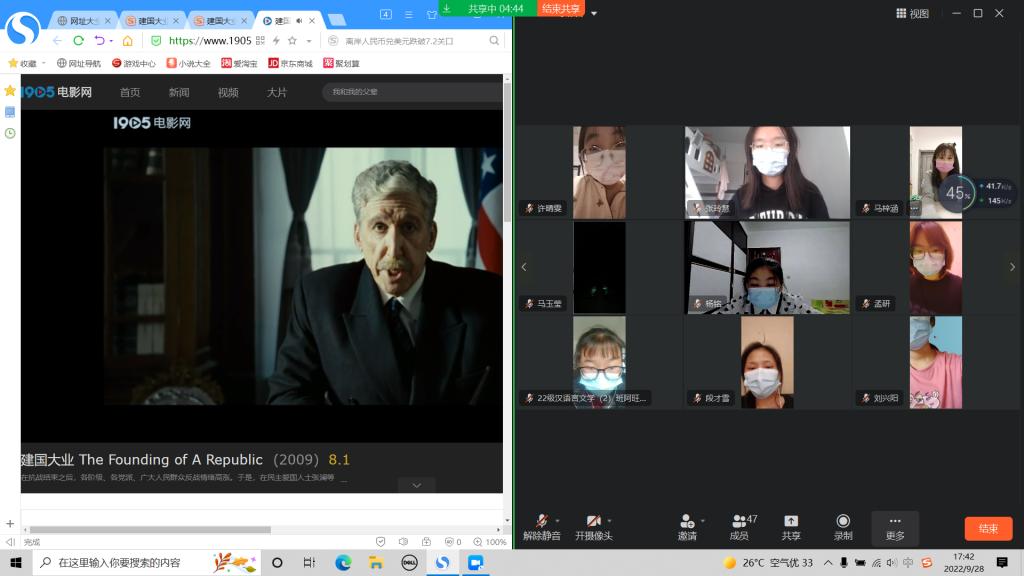Viewport: 1024px width, 576px height.
Task: Go to browser home page icon
Action: 127,40
